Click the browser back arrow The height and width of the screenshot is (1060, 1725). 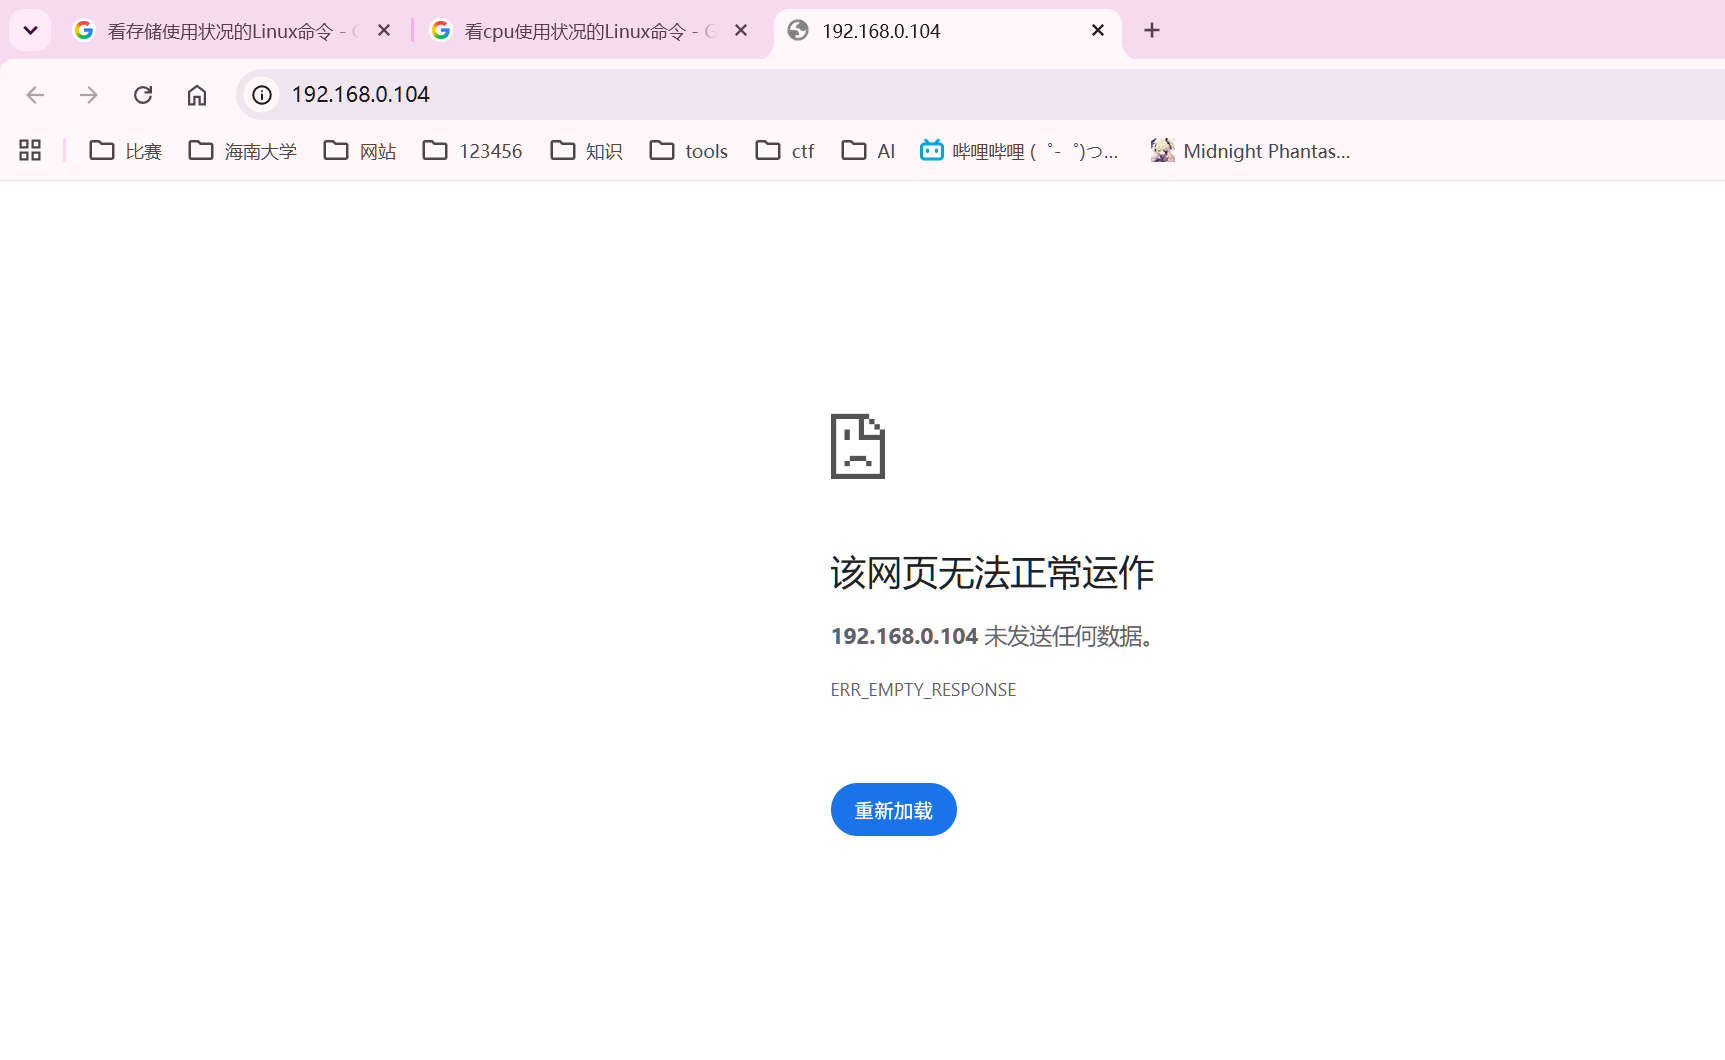pos(35,95)
